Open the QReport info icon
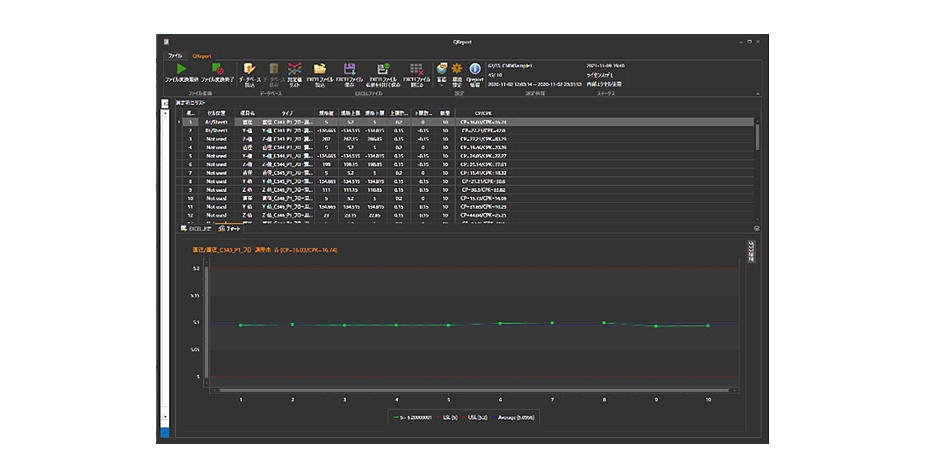The image size is (925, 470). [474, 69]
